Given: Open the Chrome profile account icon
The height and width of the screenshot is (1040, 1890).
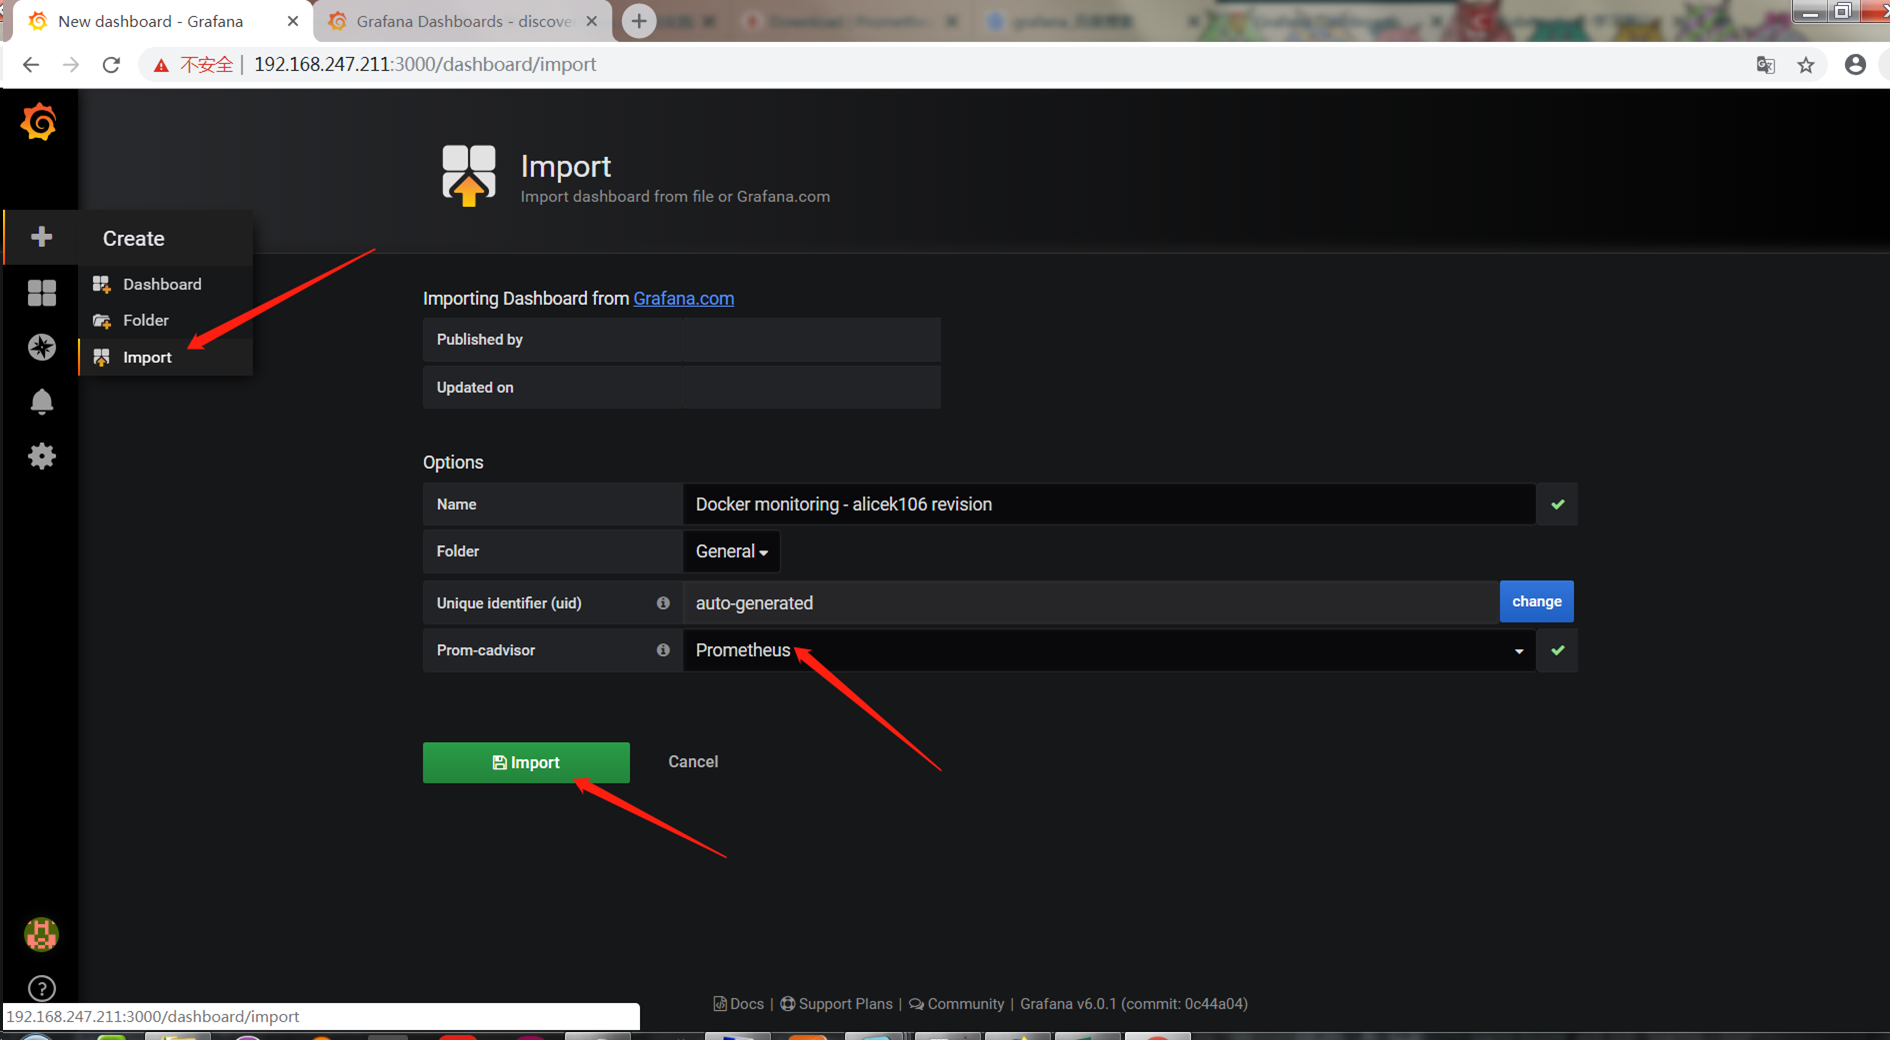Looking at the screenshot, I should 1855,65.
